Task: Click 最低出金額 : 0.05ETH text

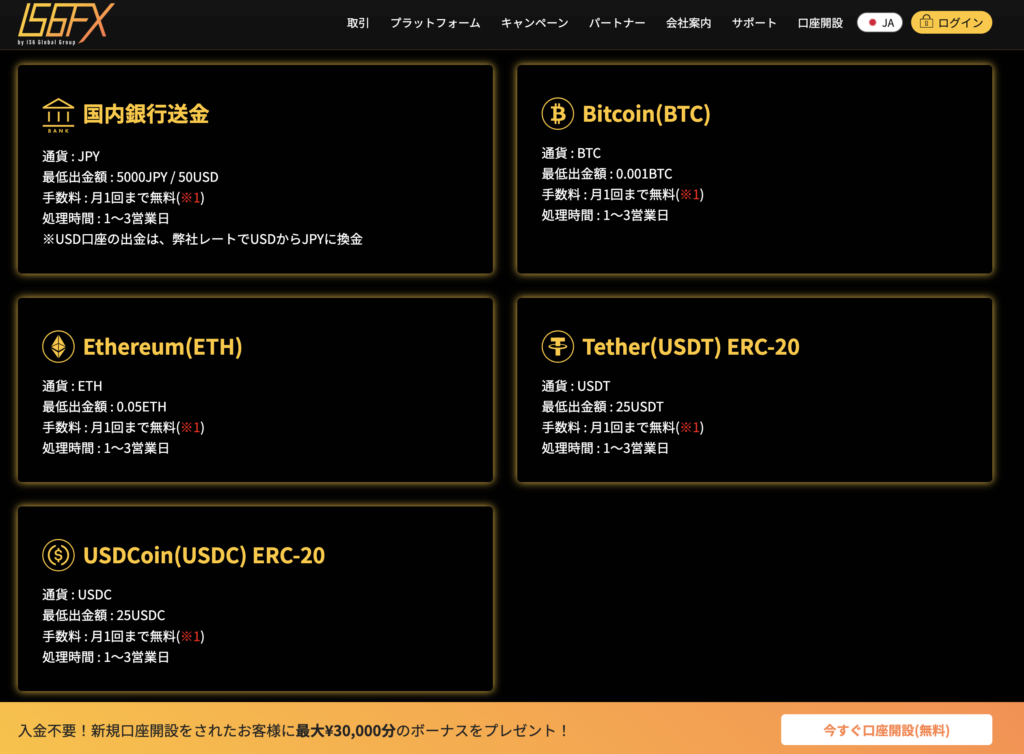Action: click(x=104, y=407)
